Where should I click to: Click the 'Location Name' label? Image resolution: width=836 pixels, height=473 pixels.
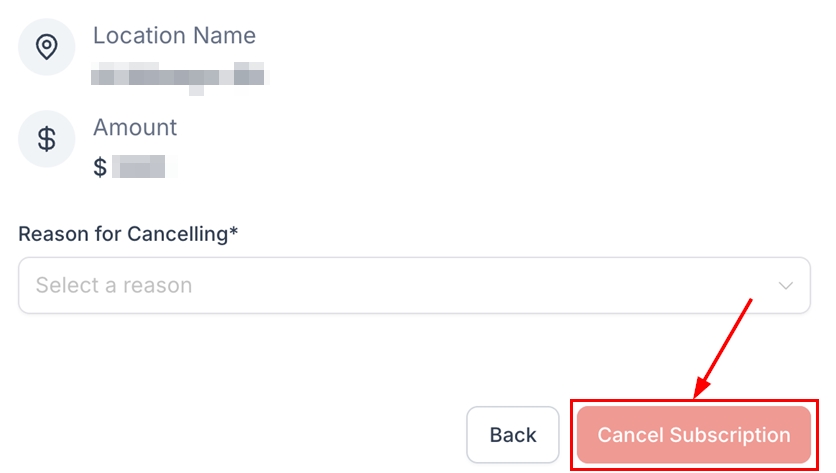tap(174, 36)
